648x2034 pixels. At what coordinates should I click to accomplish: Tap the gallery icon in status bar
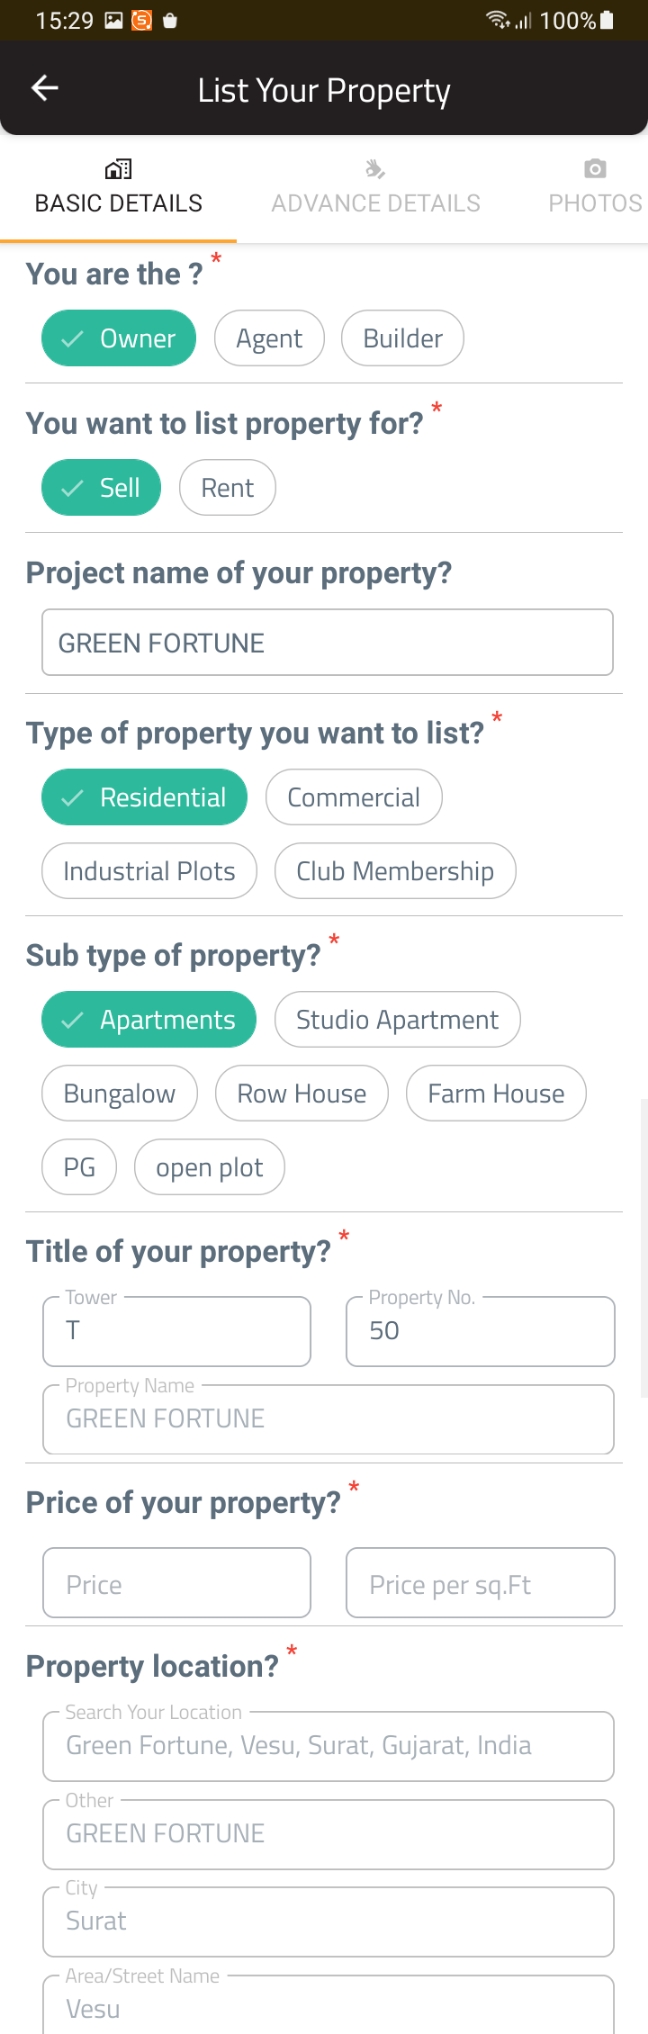coord(114,21)
